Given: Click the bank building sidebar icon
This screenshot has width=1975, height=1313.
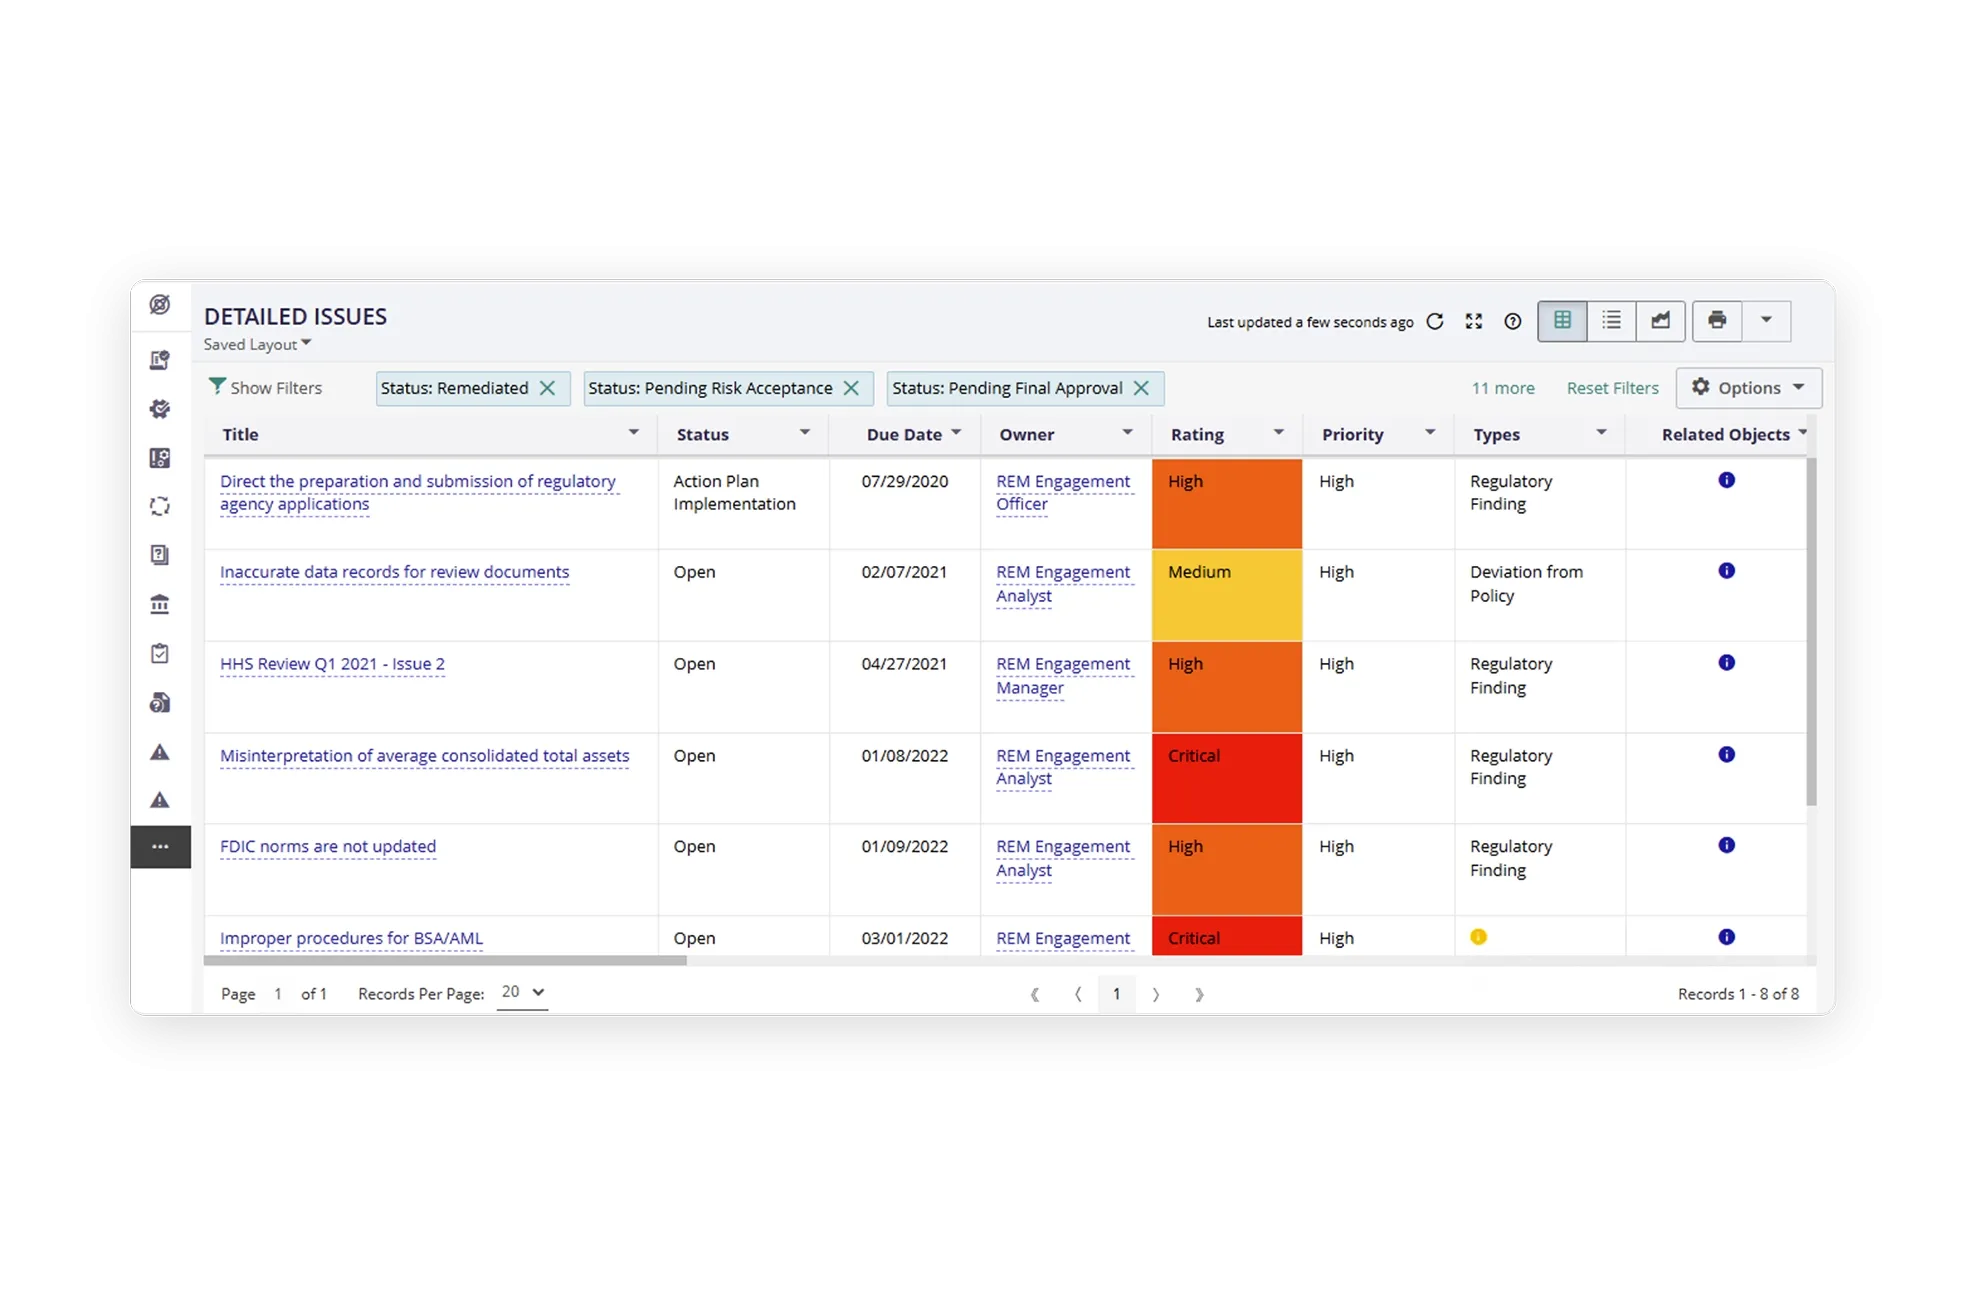Looking at the screenshot, I should [160, 604].
